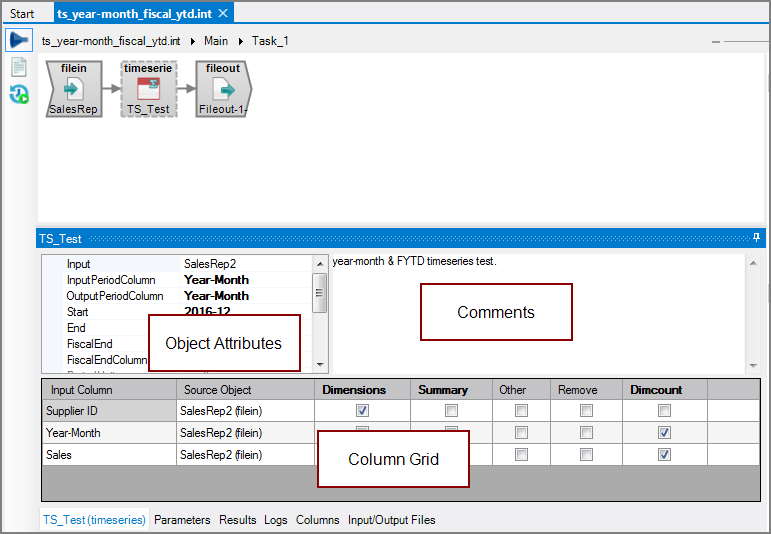Click the Other column header
This screenshot has height=534, width=771.
pos(521,390)
